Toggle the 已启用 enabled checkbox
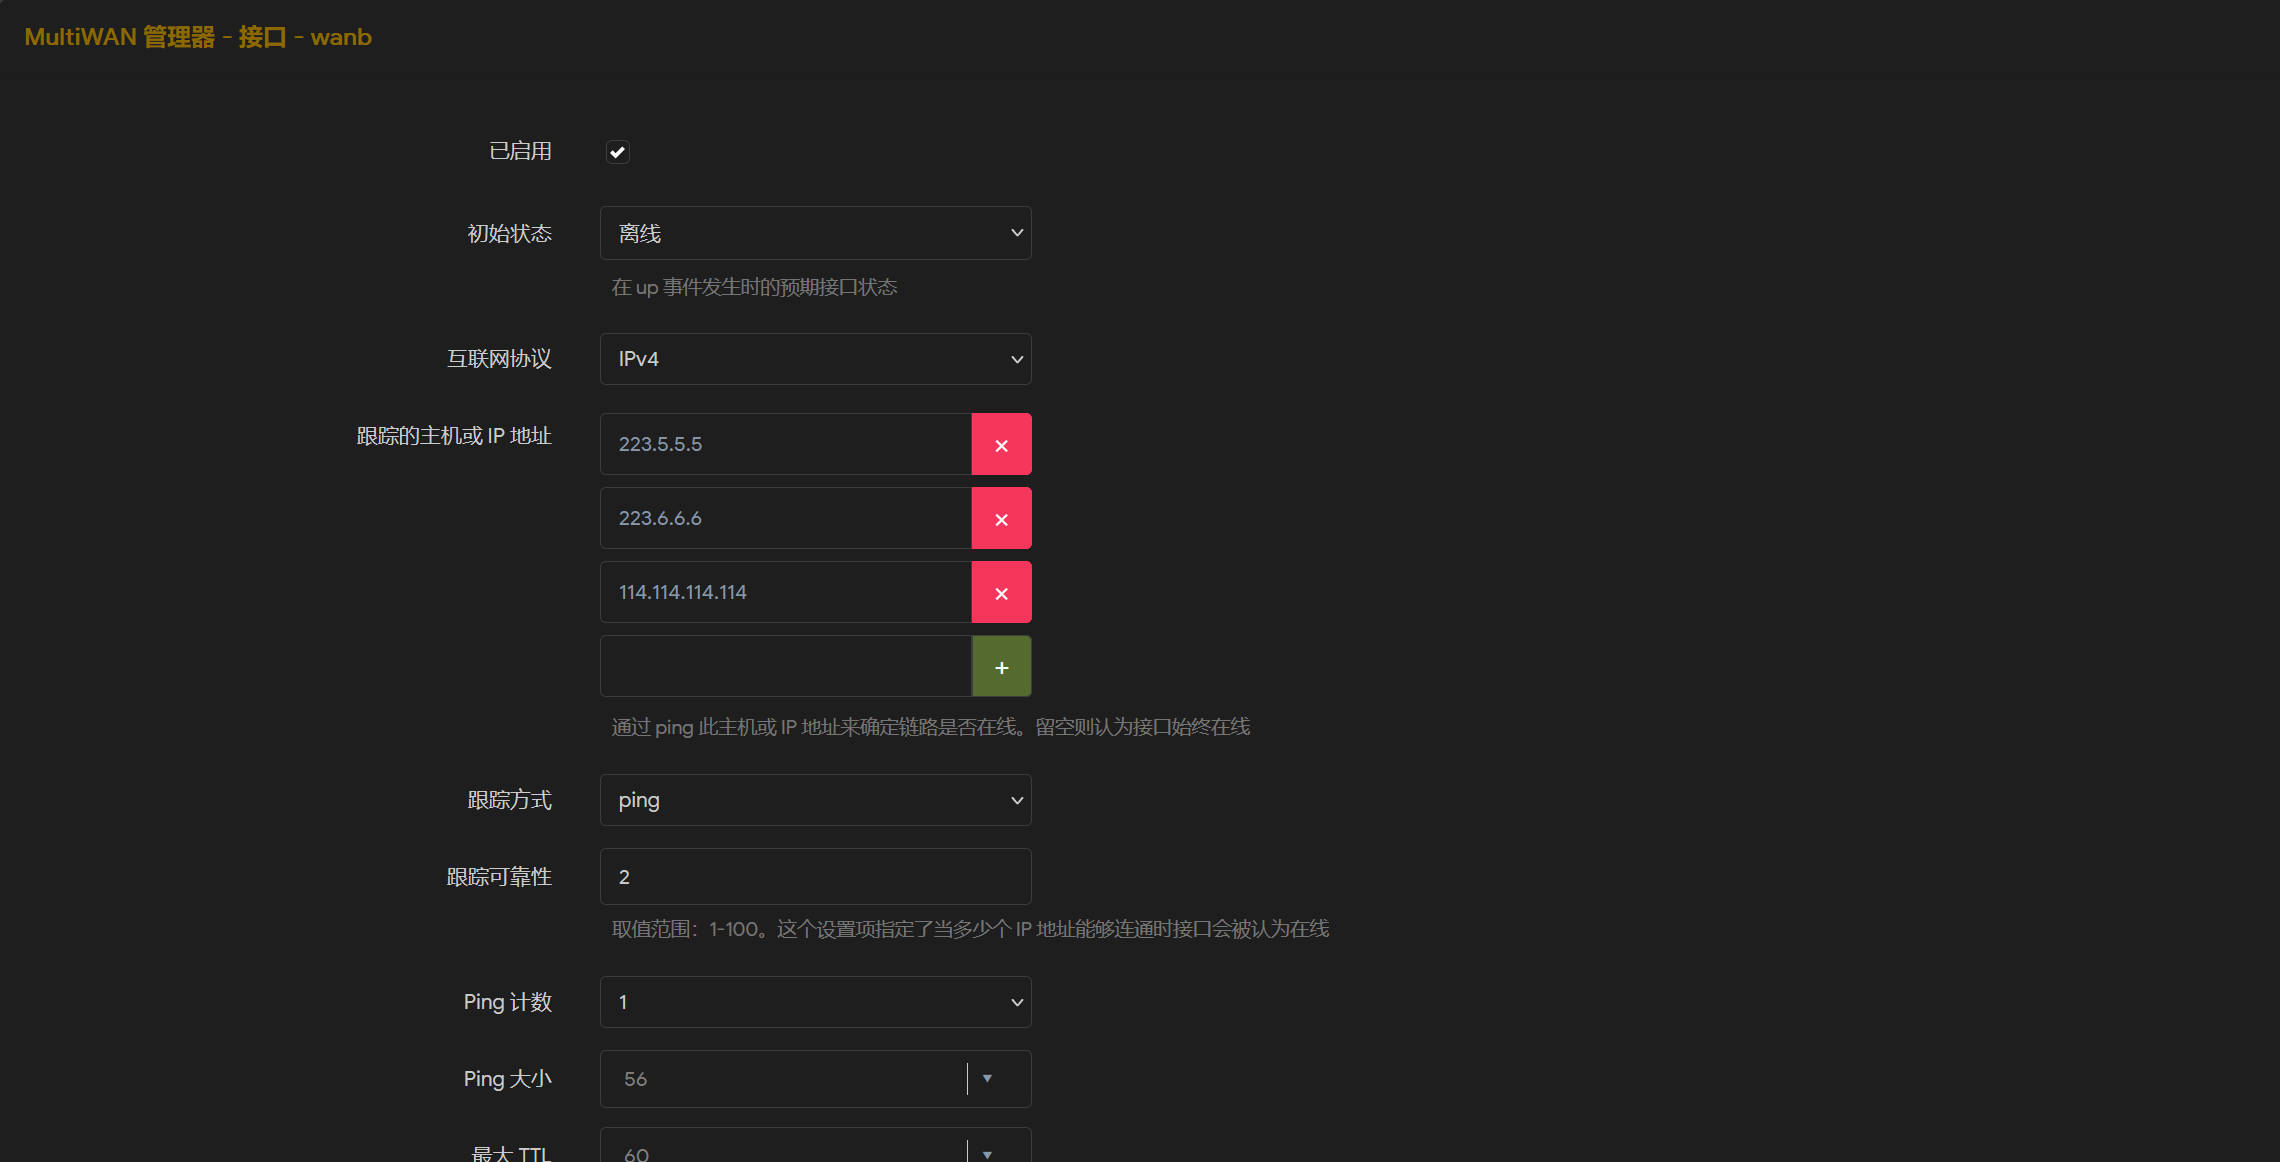The image size is (2280, 1162). 617,152
